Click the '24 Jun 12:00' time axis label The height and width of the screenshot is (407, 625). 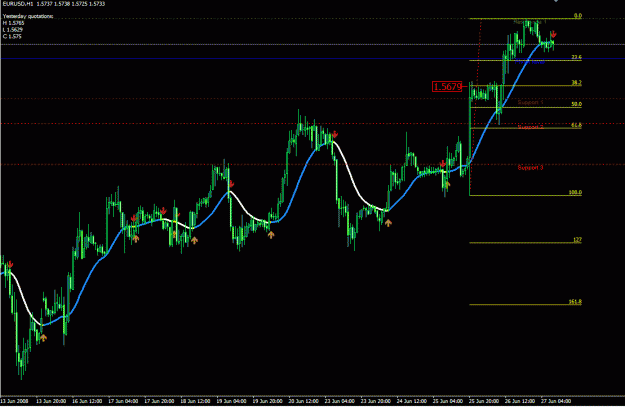412,401
